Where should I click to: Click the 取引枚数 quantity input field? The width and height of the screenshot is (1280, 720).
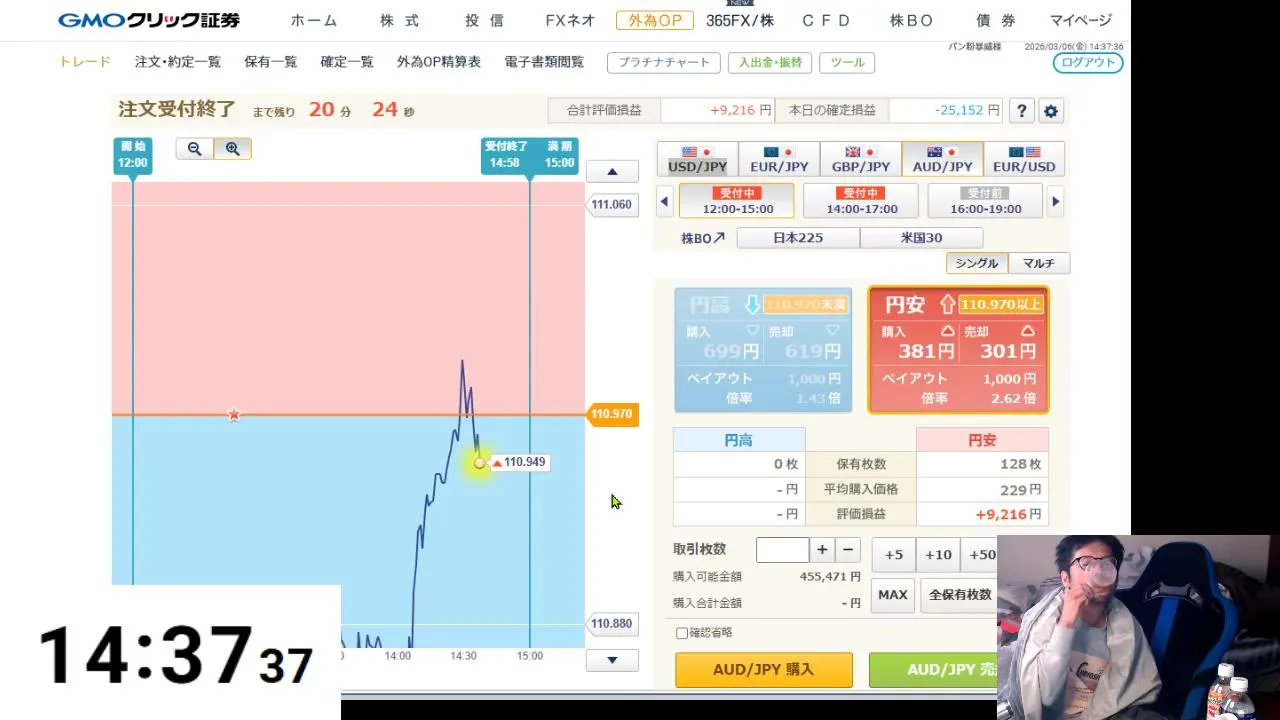coord(782,550)
